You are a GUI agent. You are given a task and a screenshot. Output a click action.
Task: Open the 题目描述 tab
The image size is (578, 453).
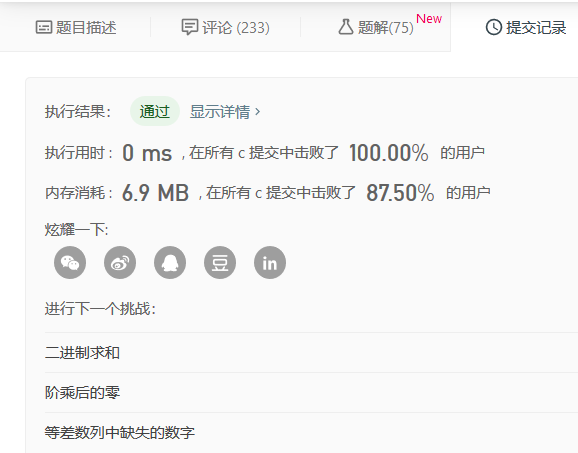[x=76, y=28]
